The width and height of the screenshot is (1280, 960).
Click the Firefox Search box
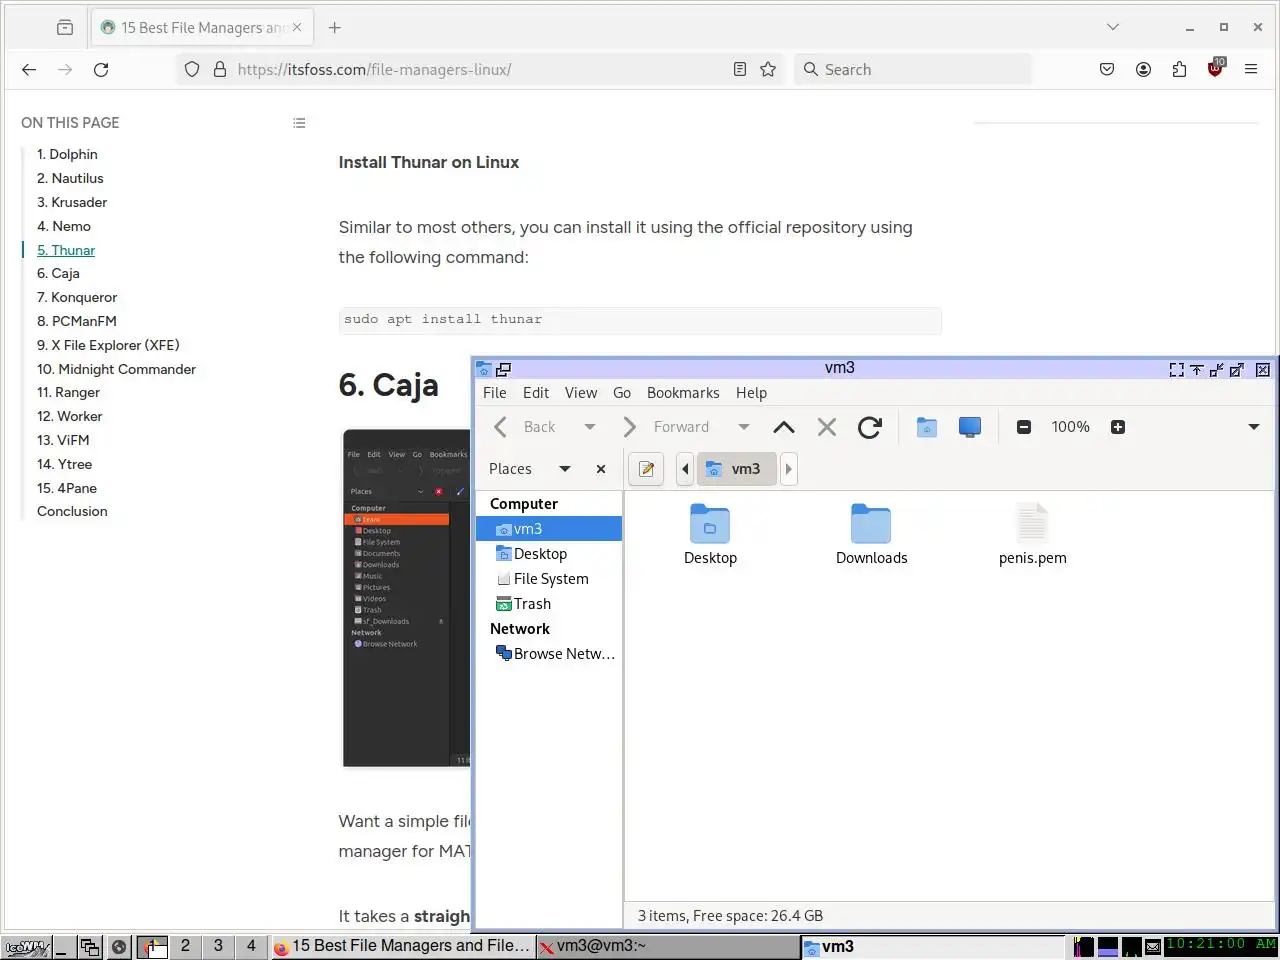pos(913,69)
